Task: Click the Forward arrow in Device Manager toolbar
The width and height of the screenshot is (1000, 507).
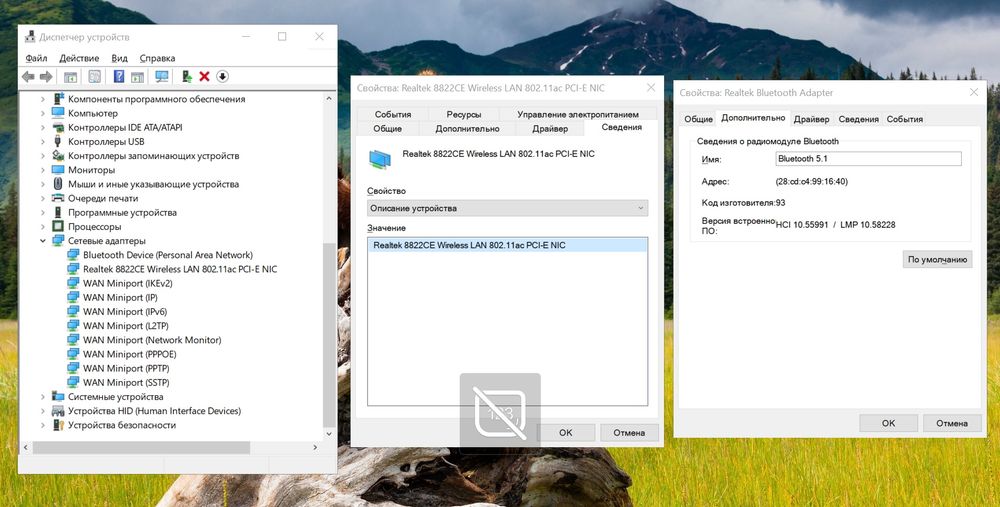Action: tap(46, 77)
